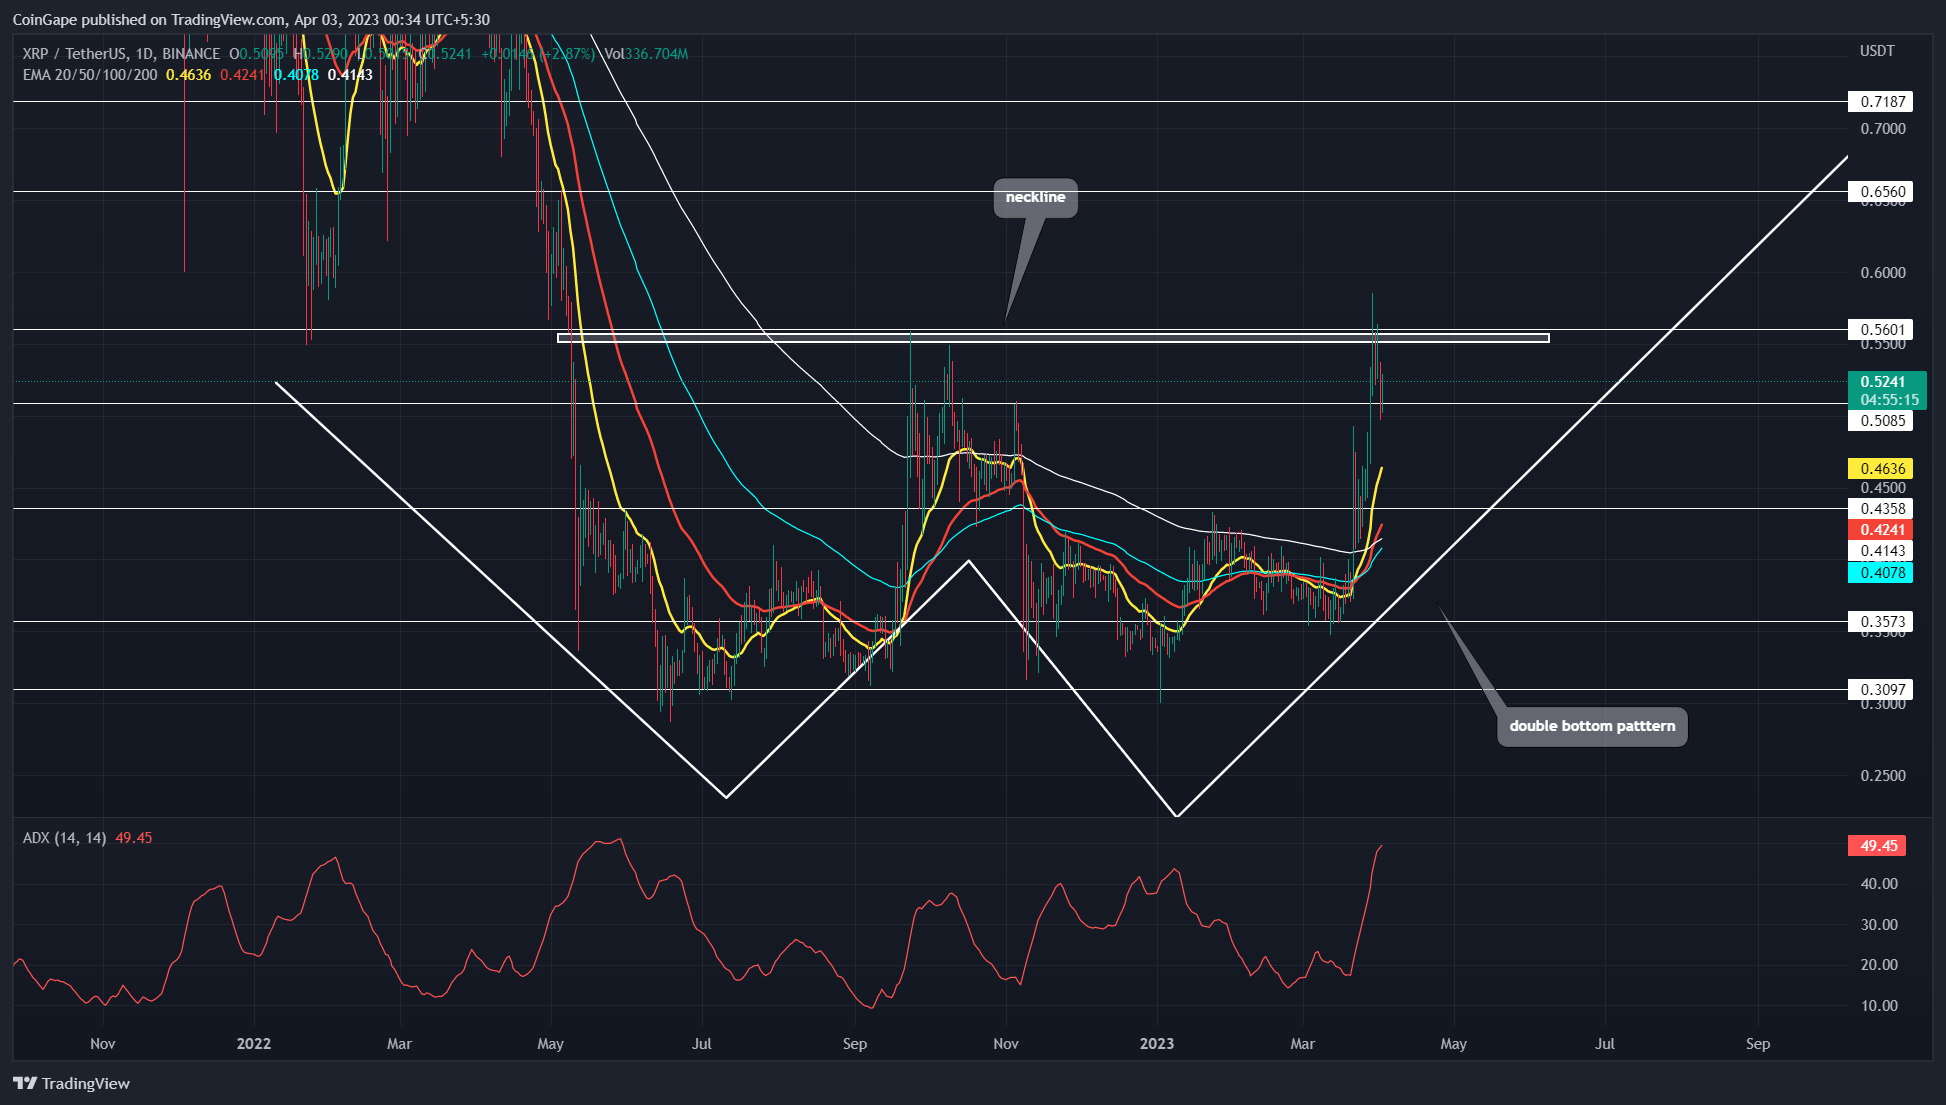Click the 'double bottom patttern' callout label
Screen dimensions: 1946x1105
pos(1592,727)
